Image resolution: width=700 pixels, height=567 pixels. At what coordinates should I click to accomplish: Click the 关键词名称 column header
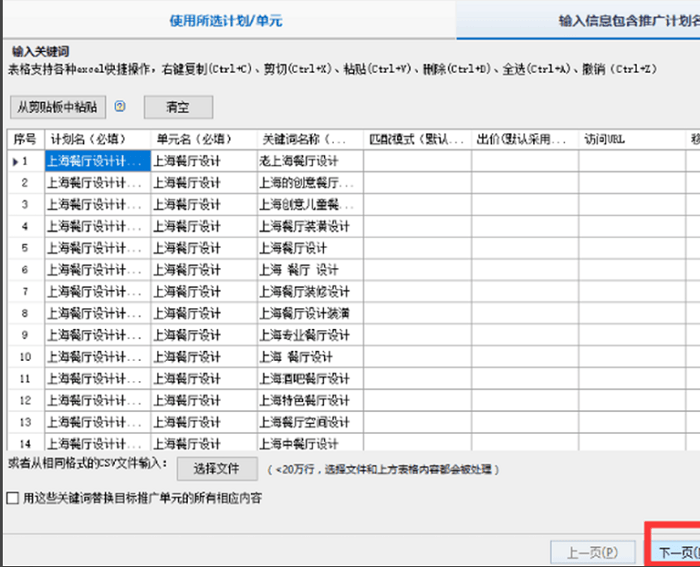[x=308, y=138]
